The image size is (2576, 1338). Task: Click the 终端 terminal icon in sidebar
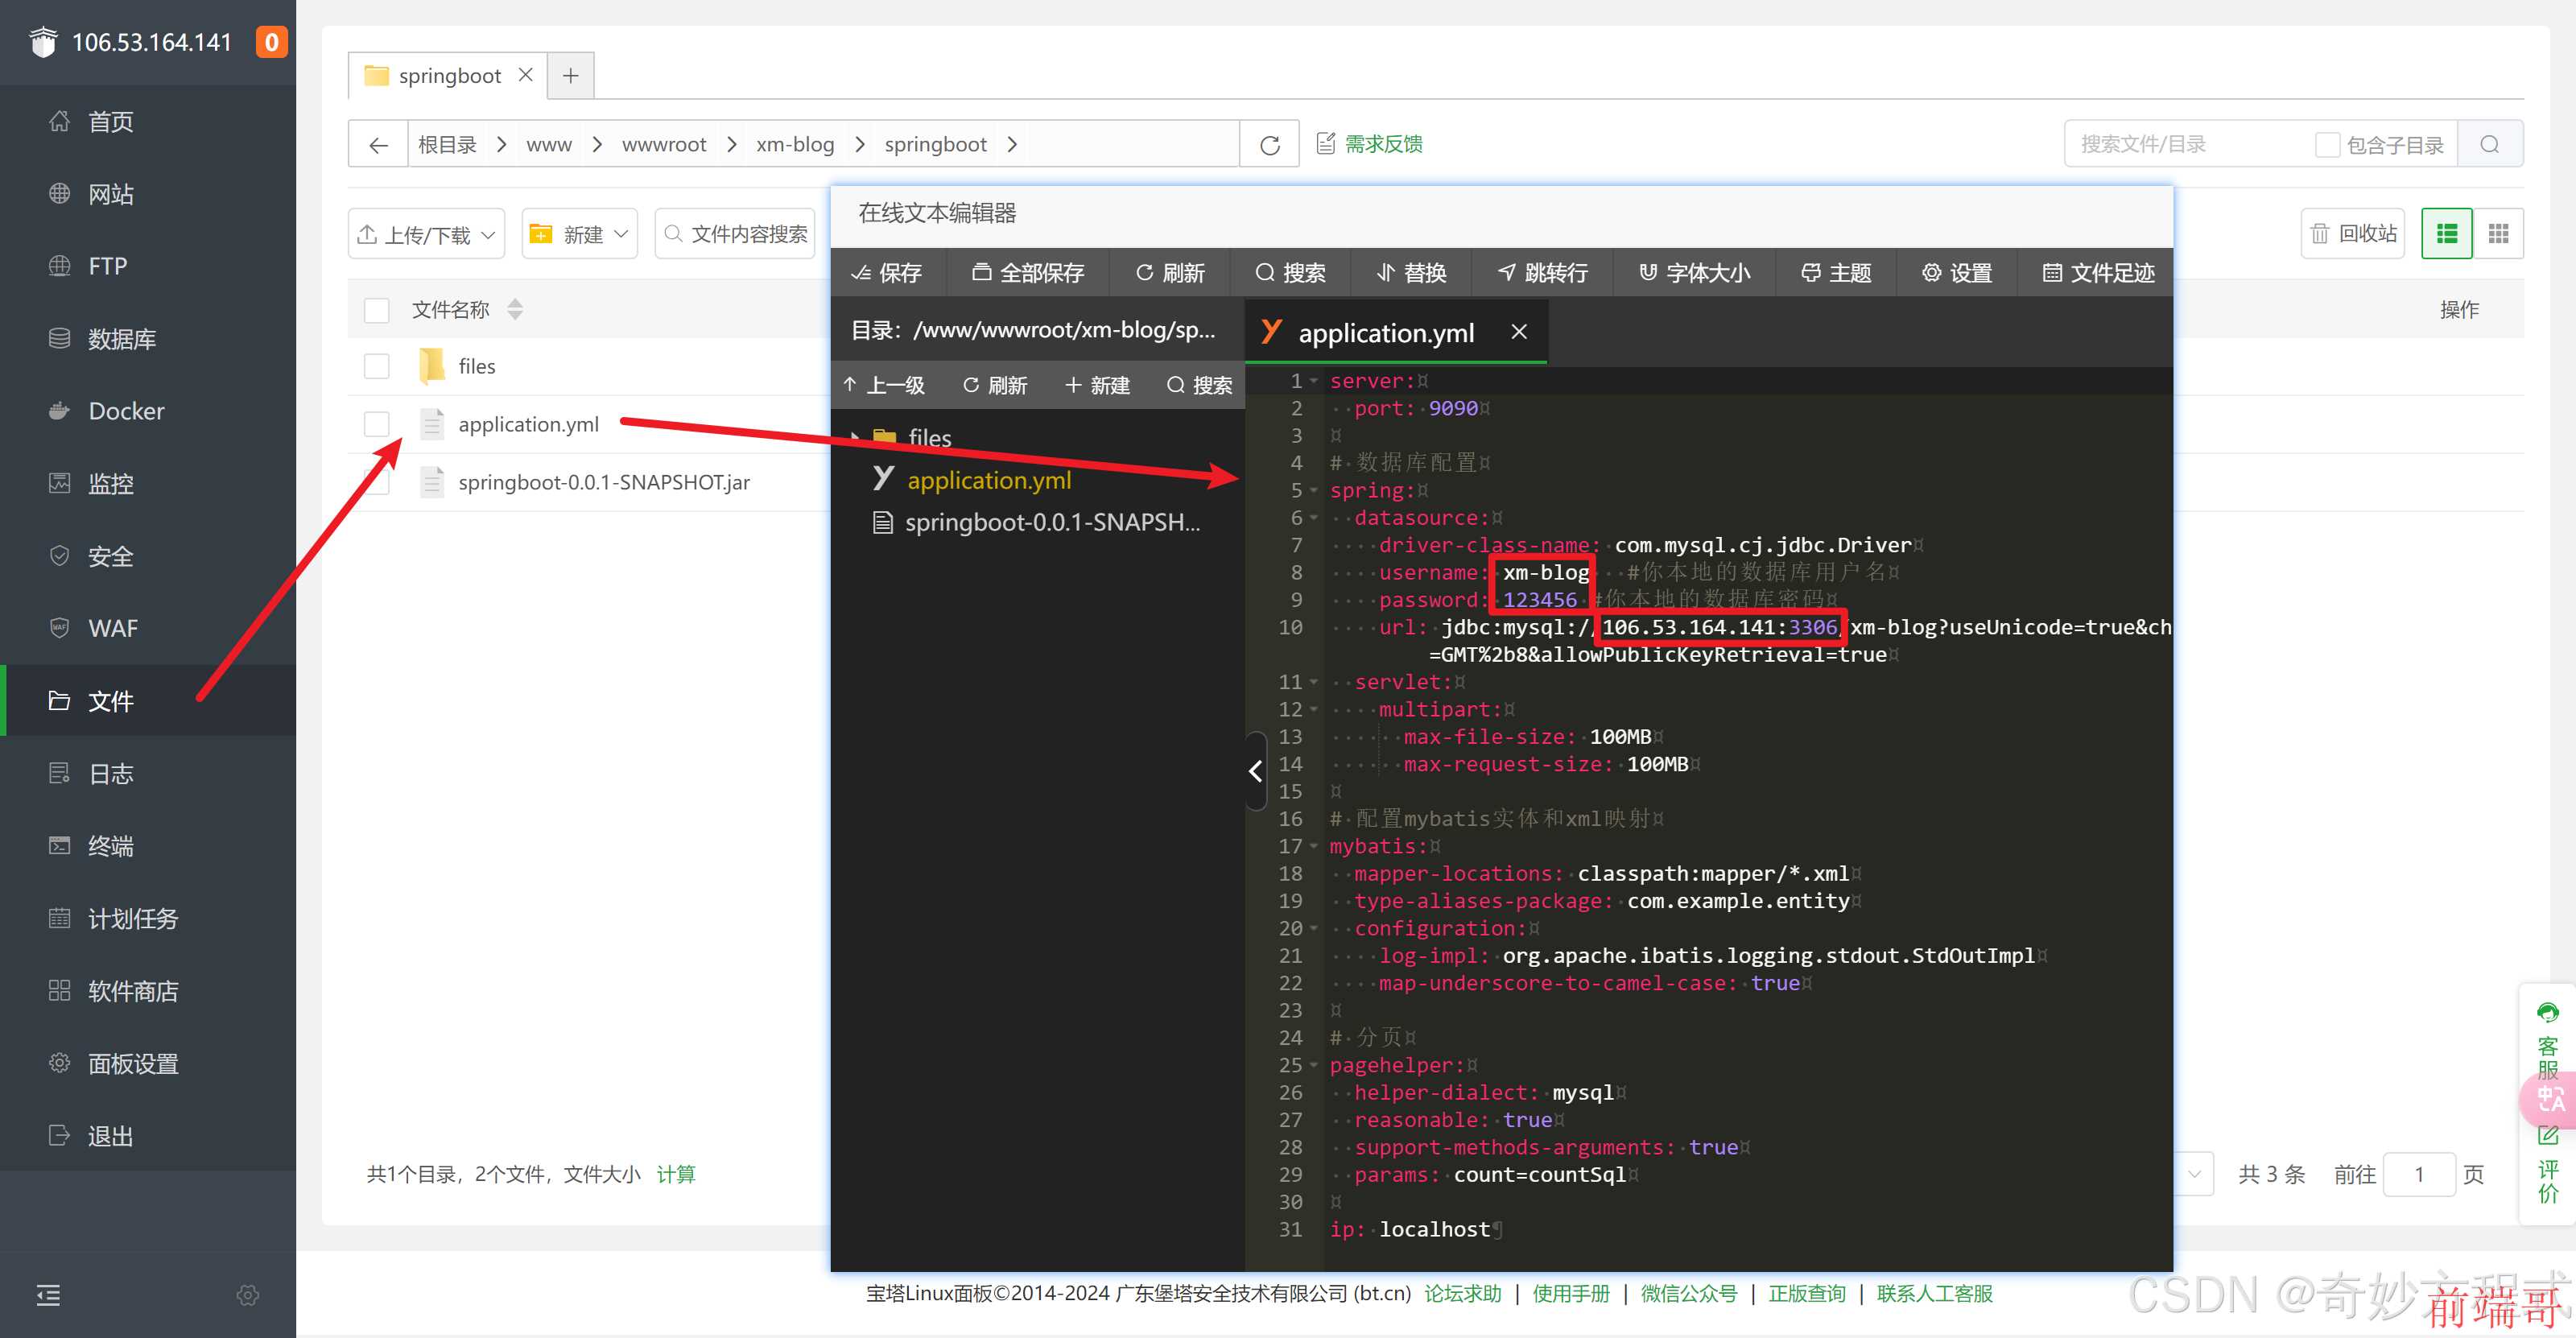[59, 846]
